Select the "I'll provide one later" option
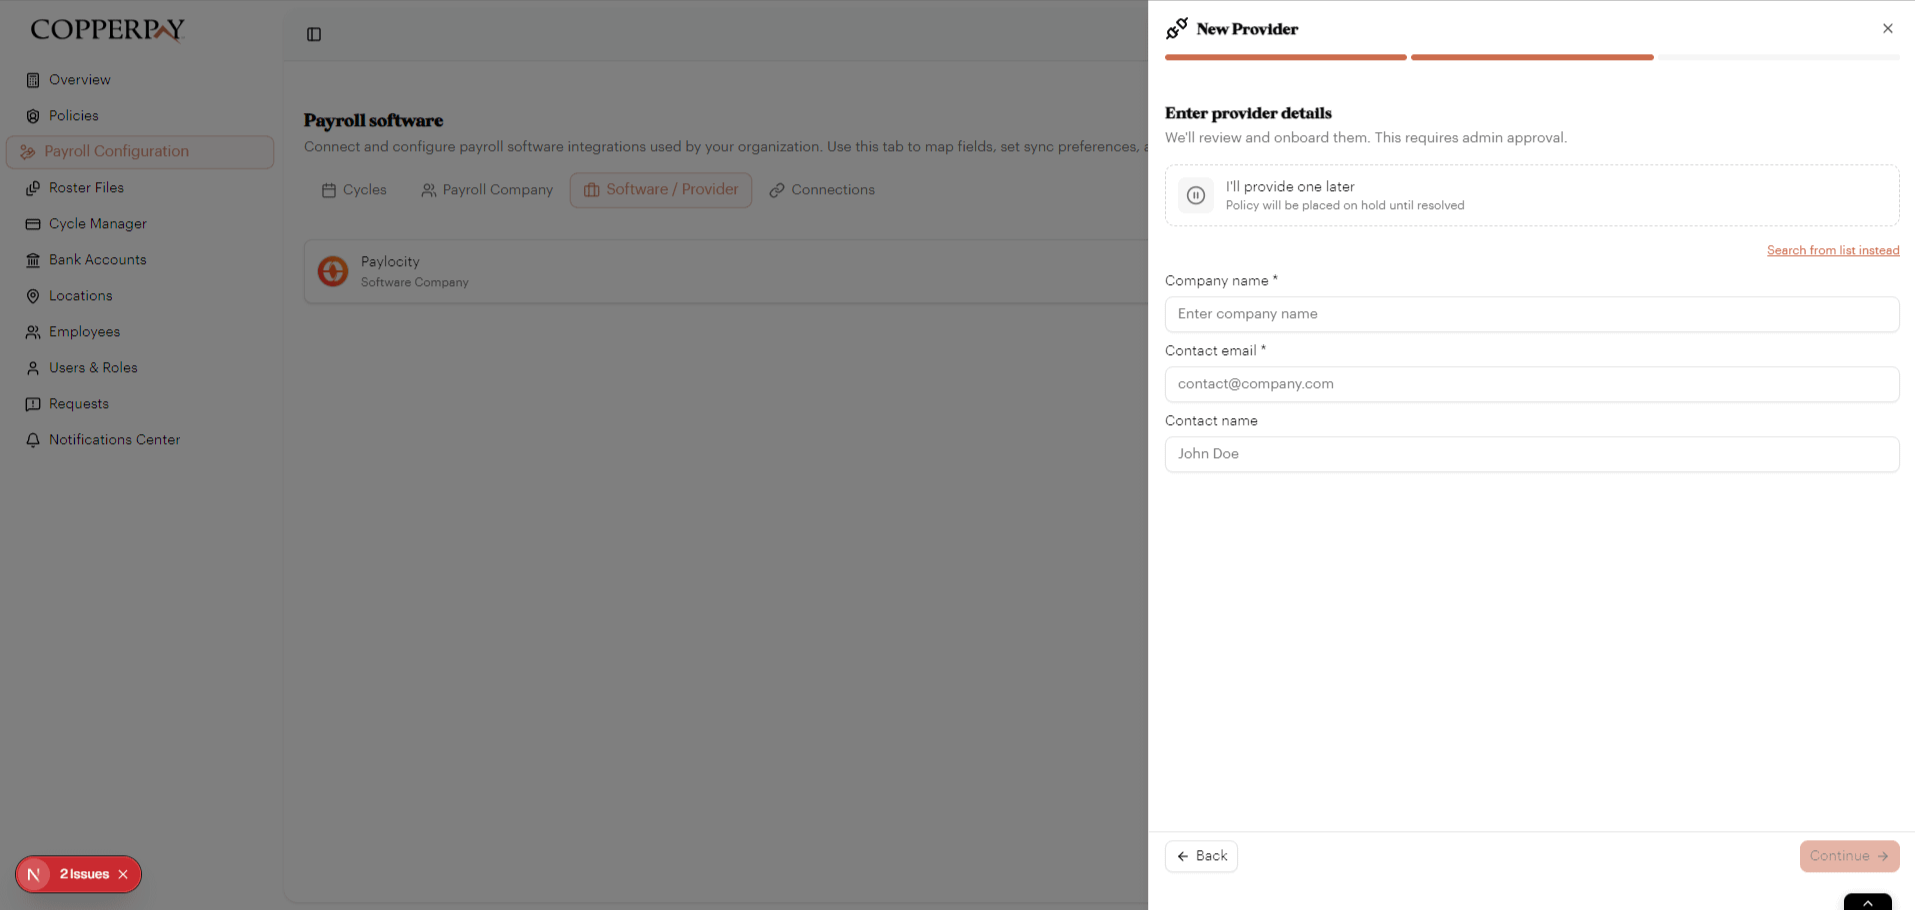 tap(1530, 195)
